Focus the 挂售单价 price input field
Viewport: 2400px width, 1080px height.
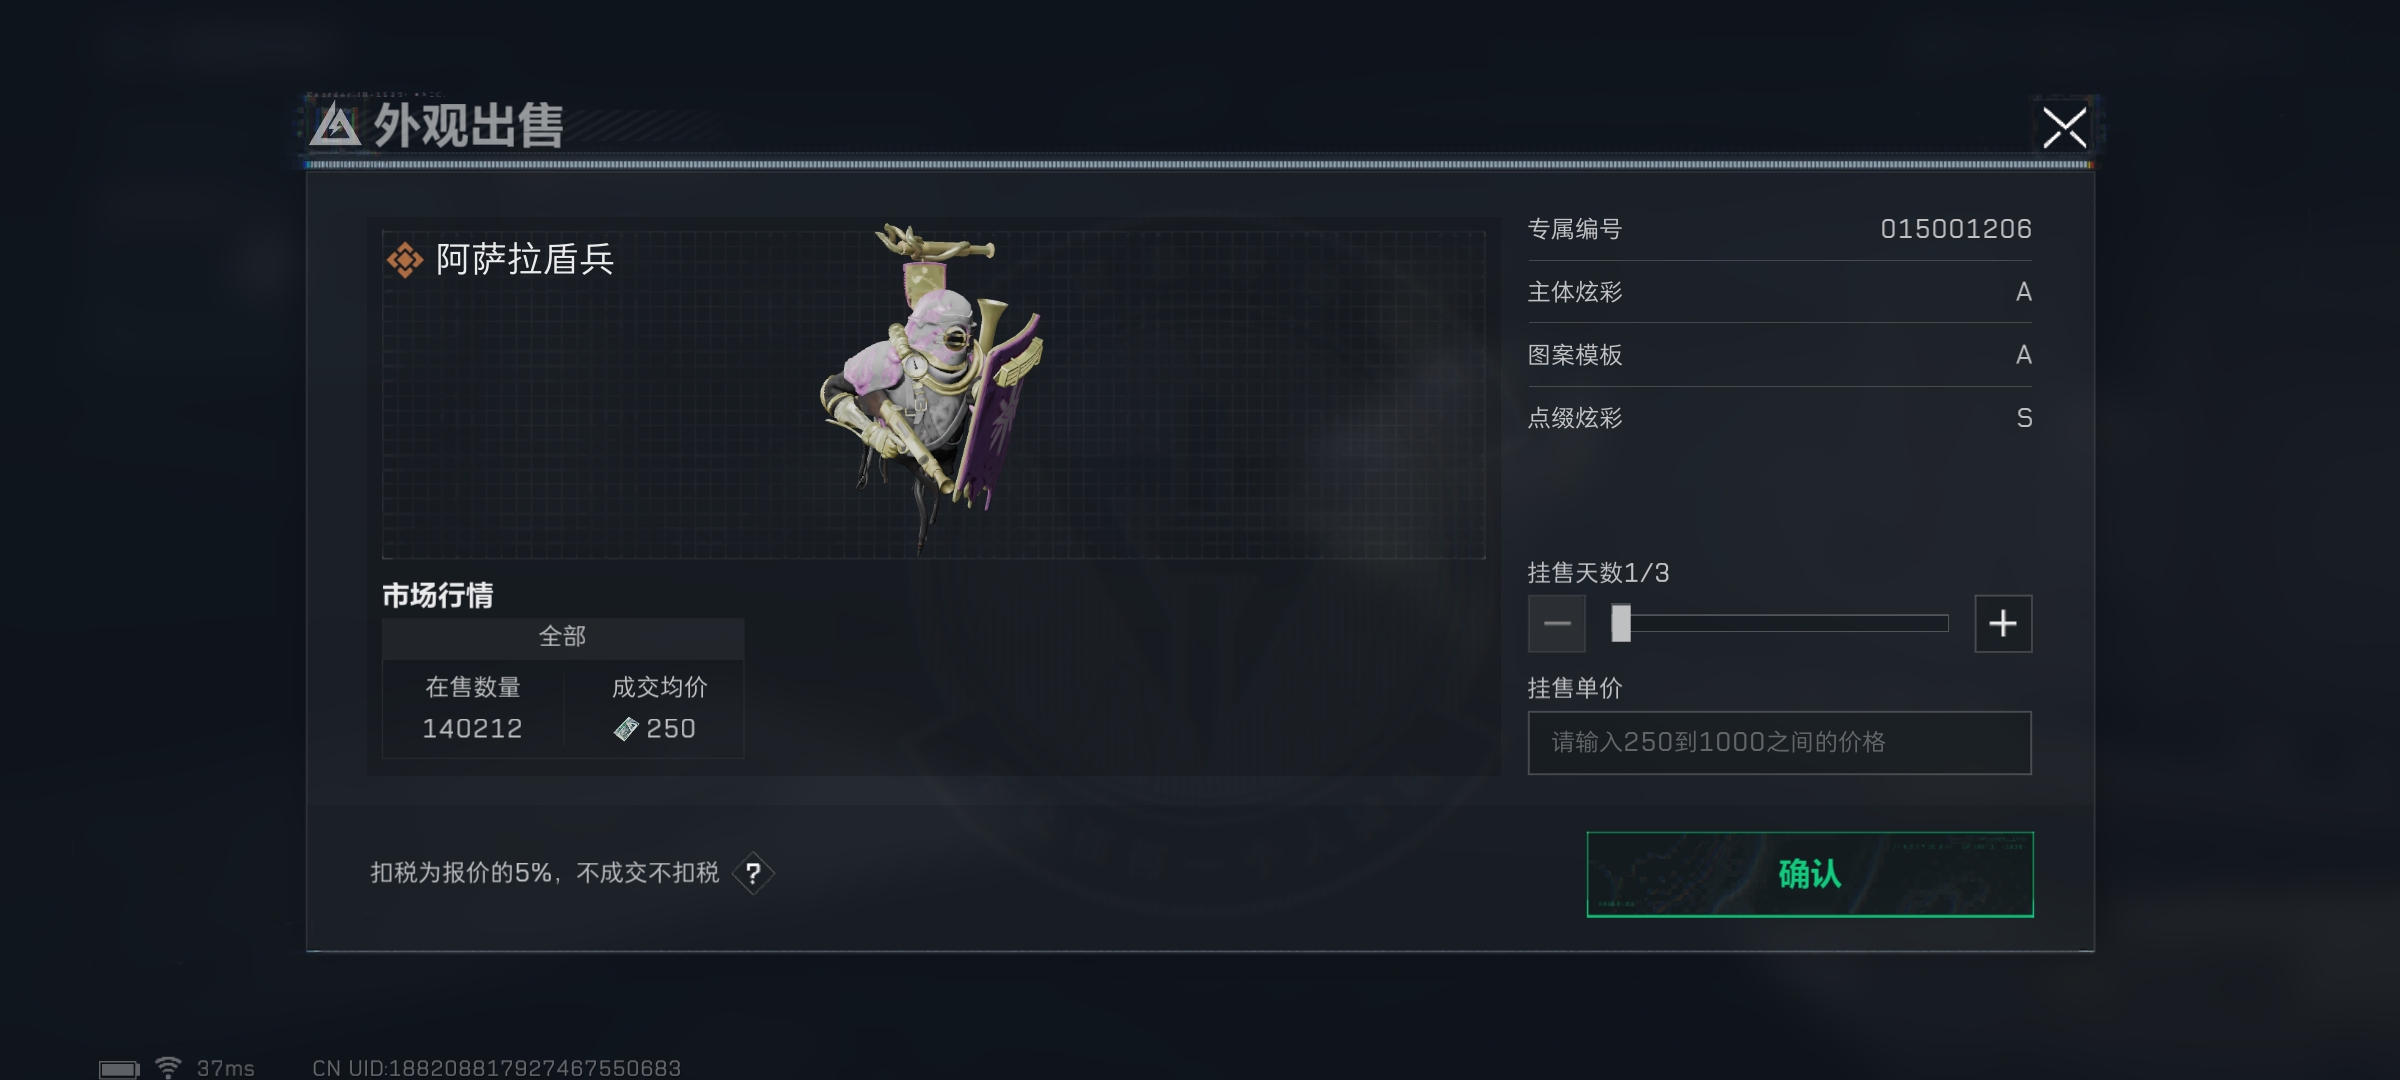1780,742
